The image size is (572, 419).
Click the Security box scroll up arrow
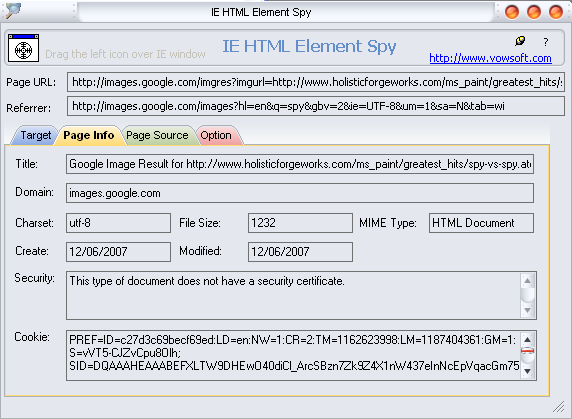[527, 281]
